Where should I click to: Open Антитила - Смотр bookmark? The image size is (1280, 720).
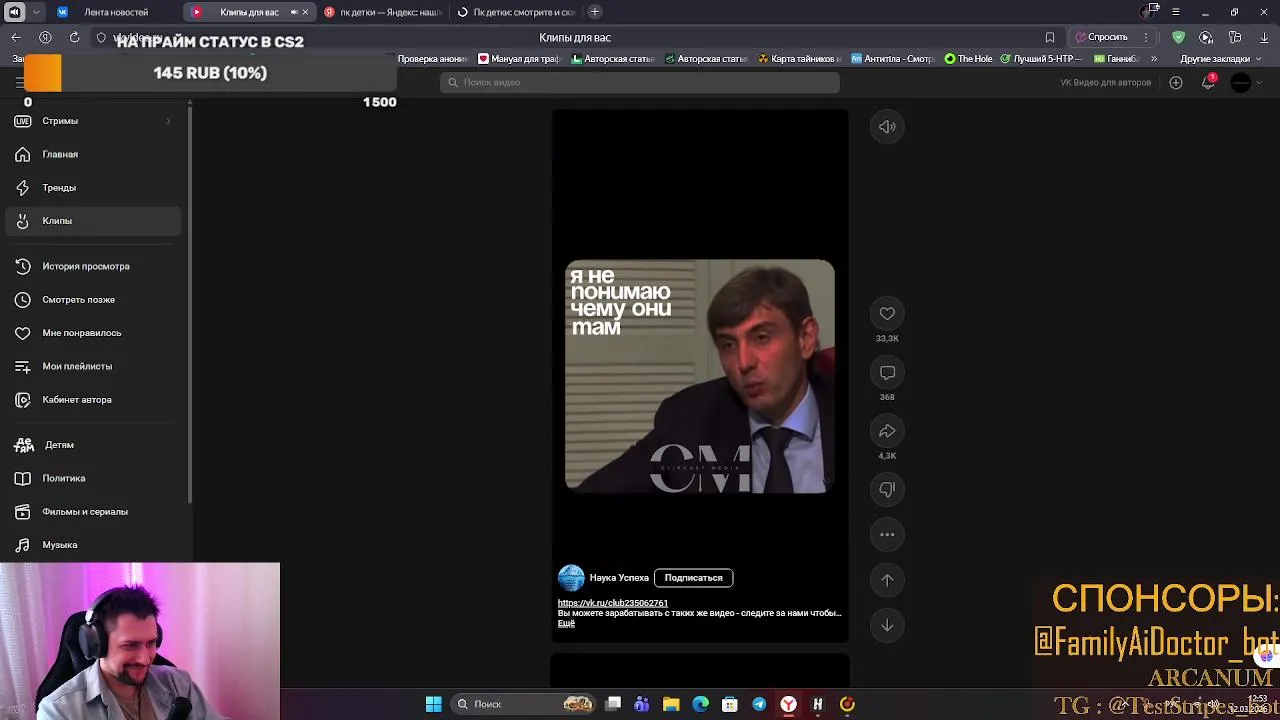pos(892,59)
